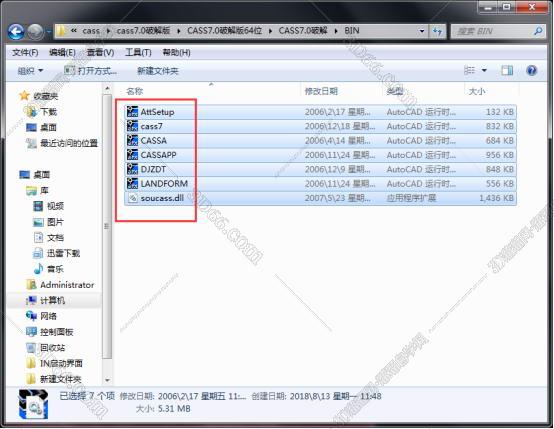Open the 迅雷下载 library
The image size is (554, 429).
point(64,253)
